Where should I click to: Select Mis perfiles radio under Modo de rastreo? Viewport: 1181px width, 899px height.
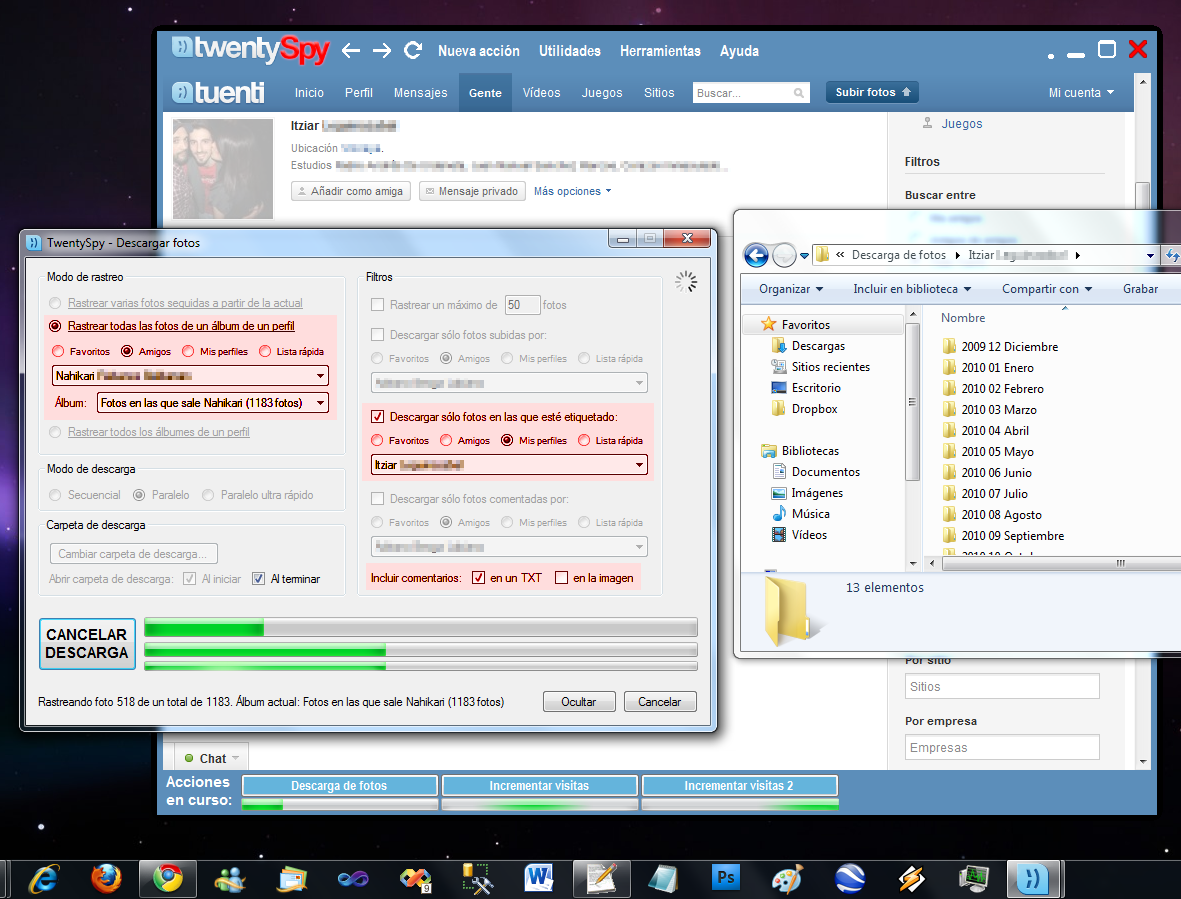coord(188,352)
